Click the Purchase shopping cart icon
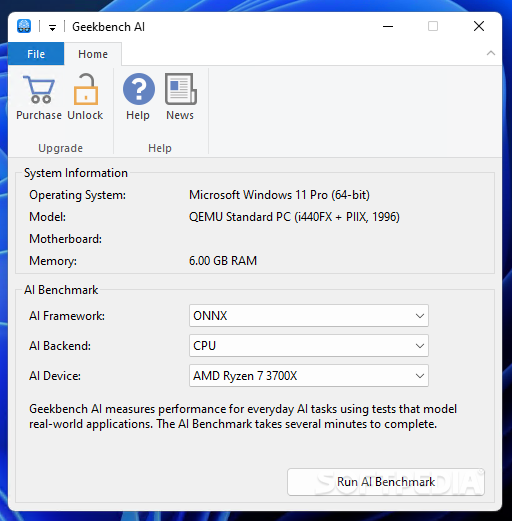The height and width of the screenshot is (521, 512). click(x=39, y=90)
